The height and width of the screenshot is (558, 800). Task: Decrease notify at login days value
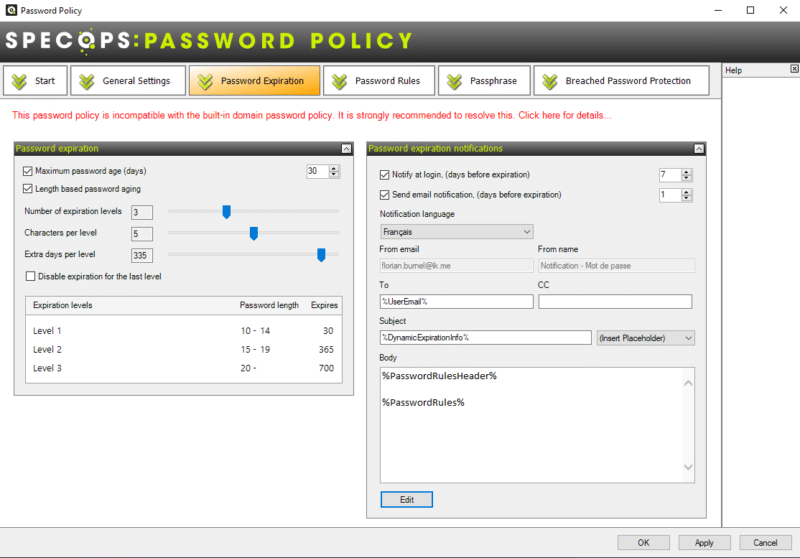coord(687,179)
